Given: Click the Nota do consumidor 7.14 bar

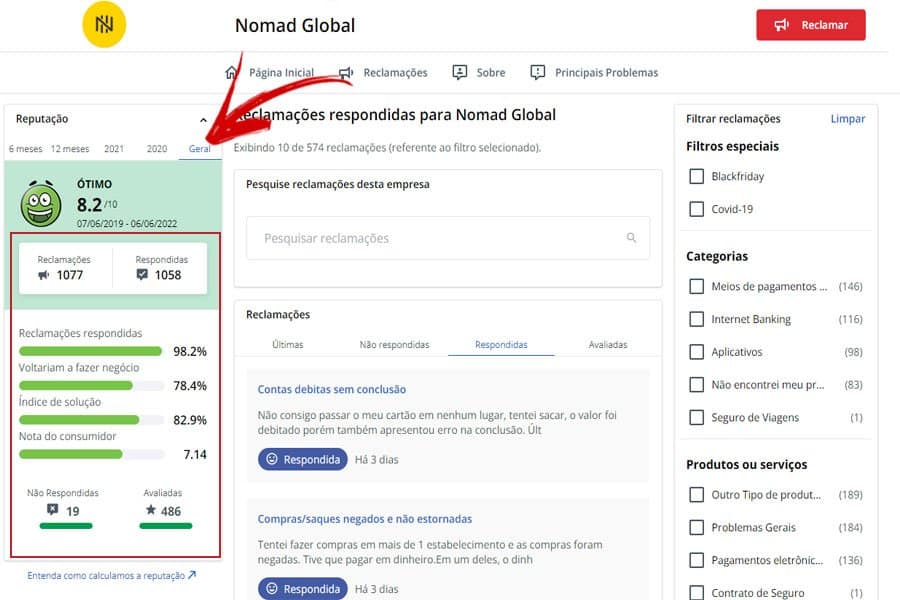Looking at the screenshot, I should tap(91, 454).
